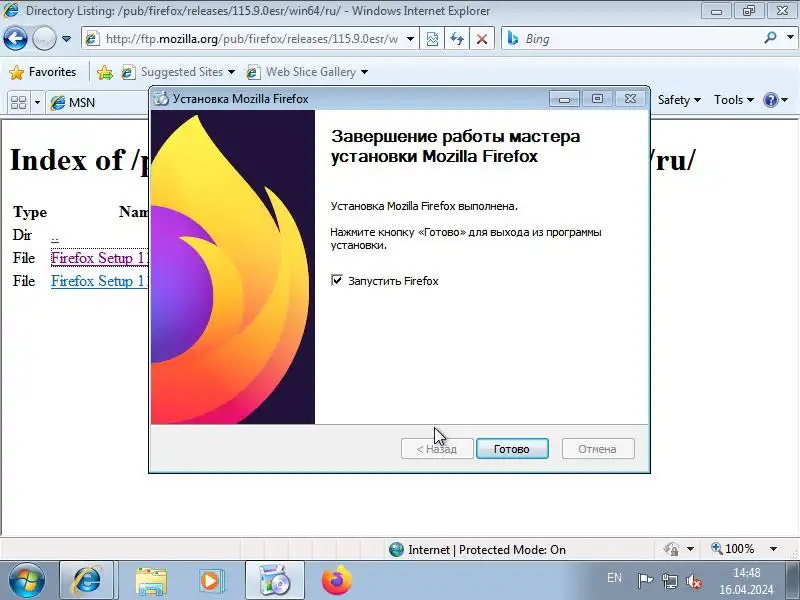Go back with Internet Explorer Back arrow
Image resolution: width=800 pixels, height=600 pixels.
[x=15, y=38]
